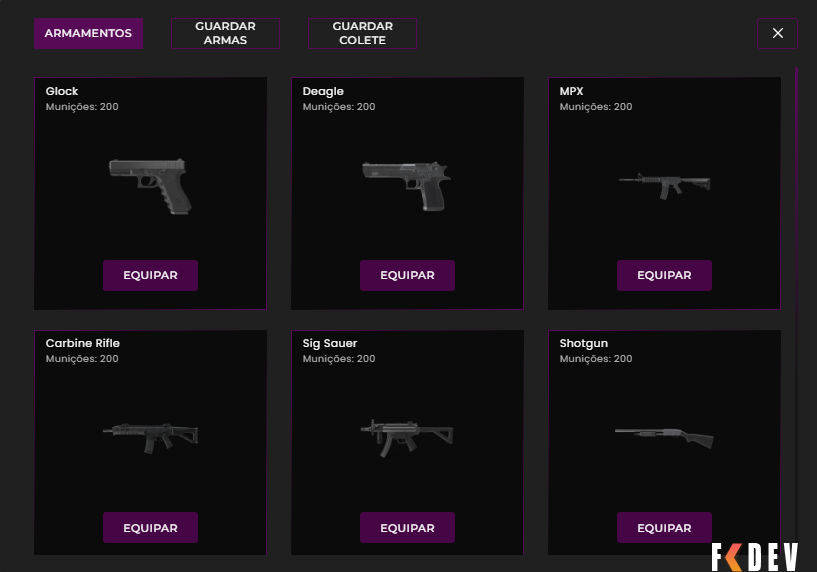
Task: Click the MPX gun image
Action: click(663, 183)
